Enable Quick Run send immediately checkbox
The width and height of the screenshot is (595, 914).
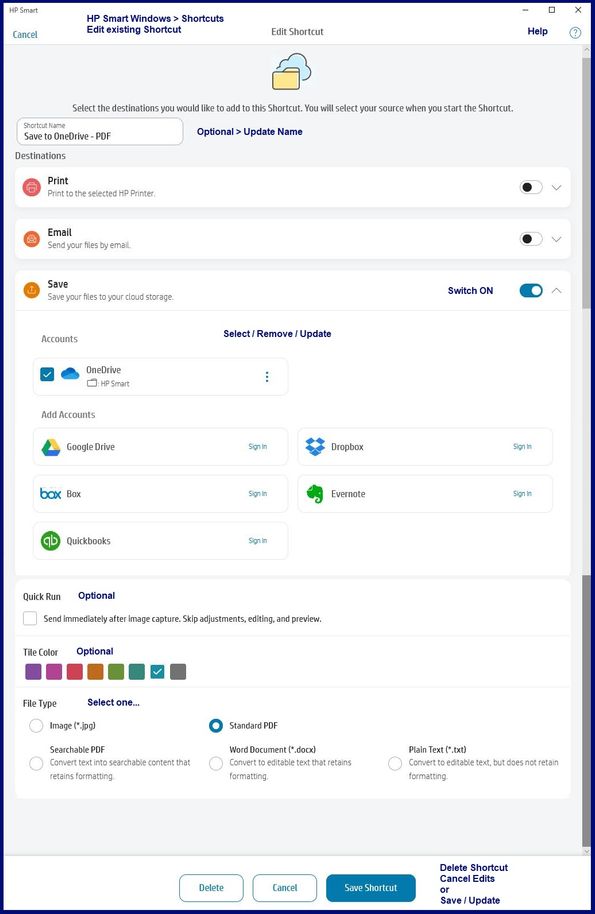30,618
